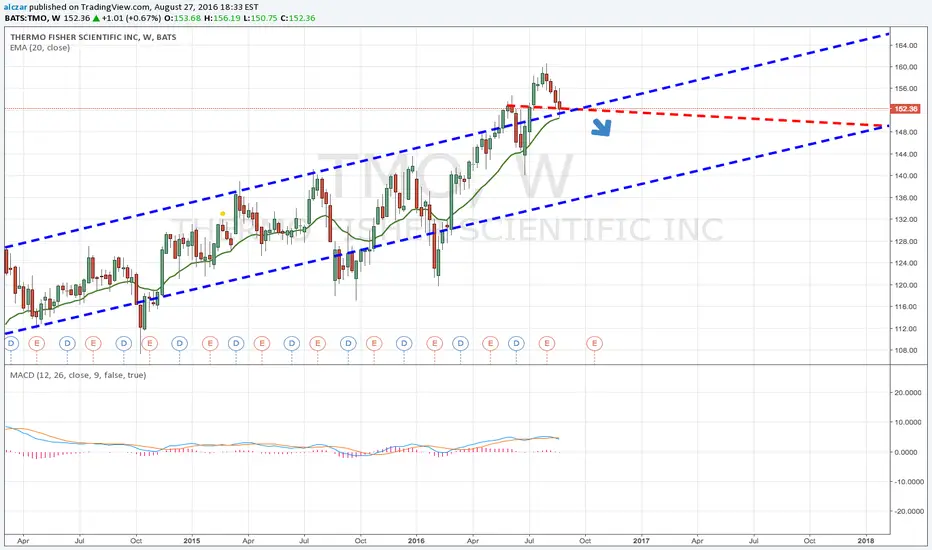Screen dimensions: 932x550
Task: Click the 108.00 price axis label
Action: 906,350
